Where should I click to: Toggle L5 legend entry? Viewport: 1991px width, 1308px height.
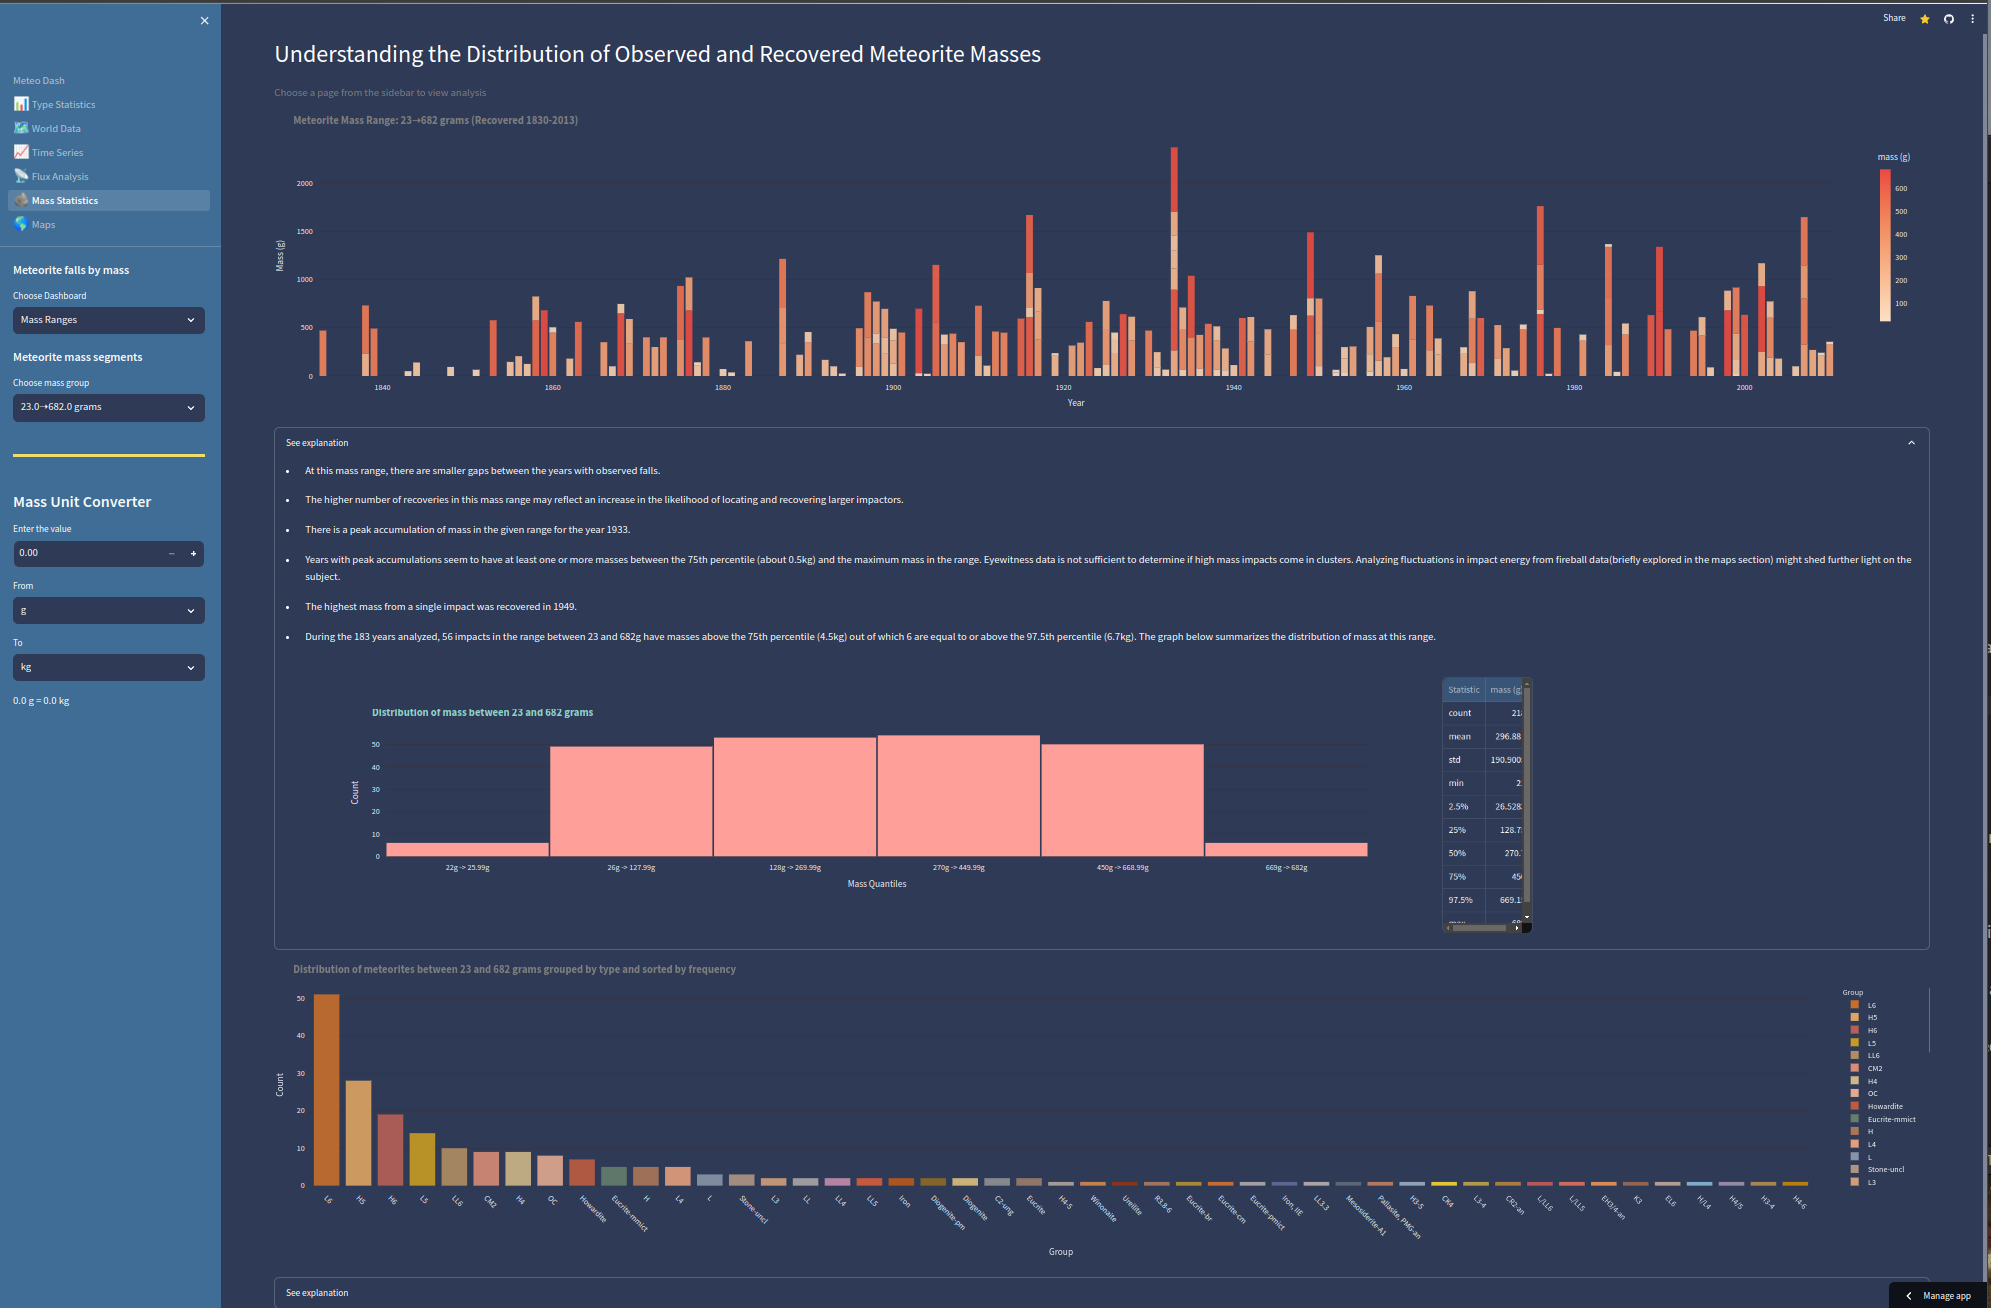point(1863,1043)
